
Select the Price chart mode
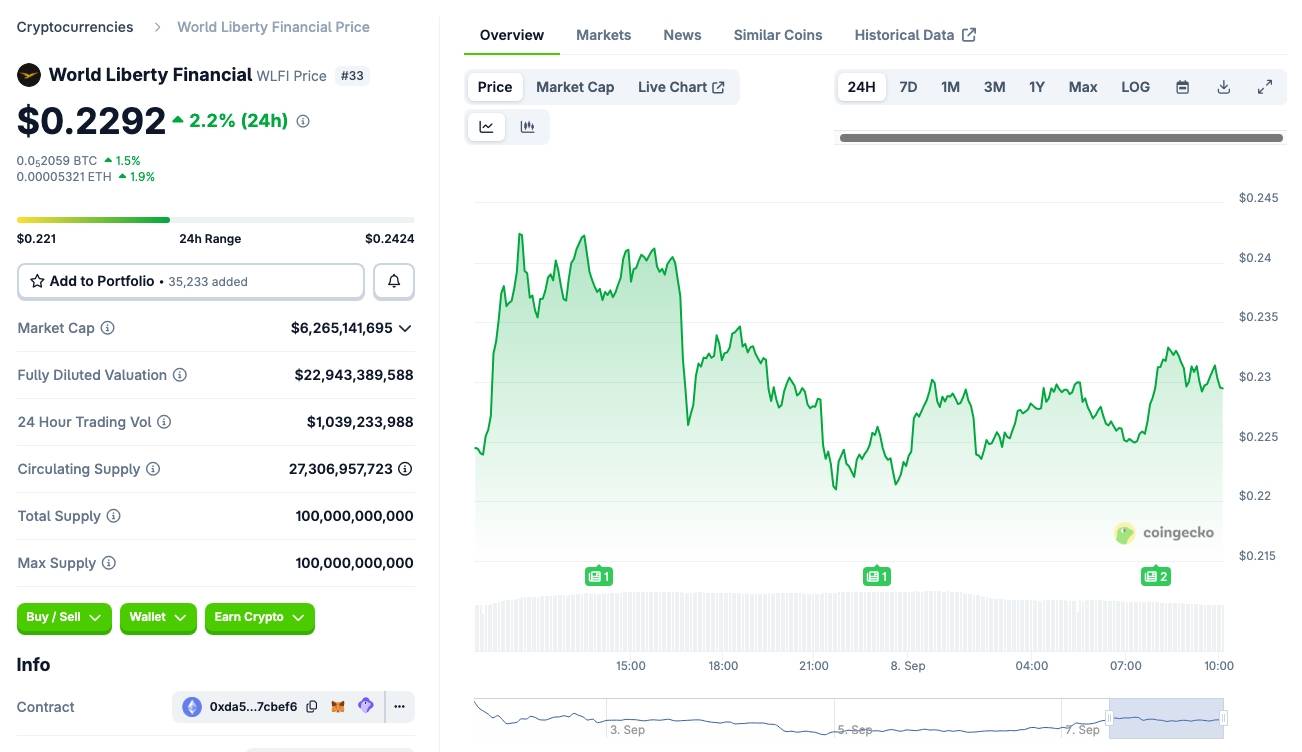495,87
